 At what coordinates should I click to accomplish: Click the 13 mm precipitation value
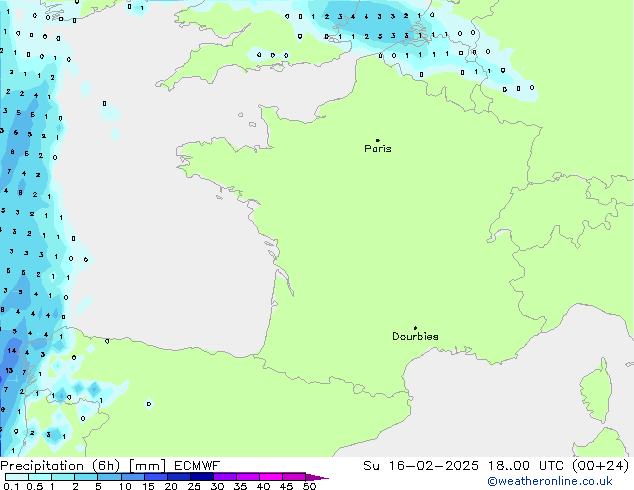pyautogui.click(x=9, y=370)
